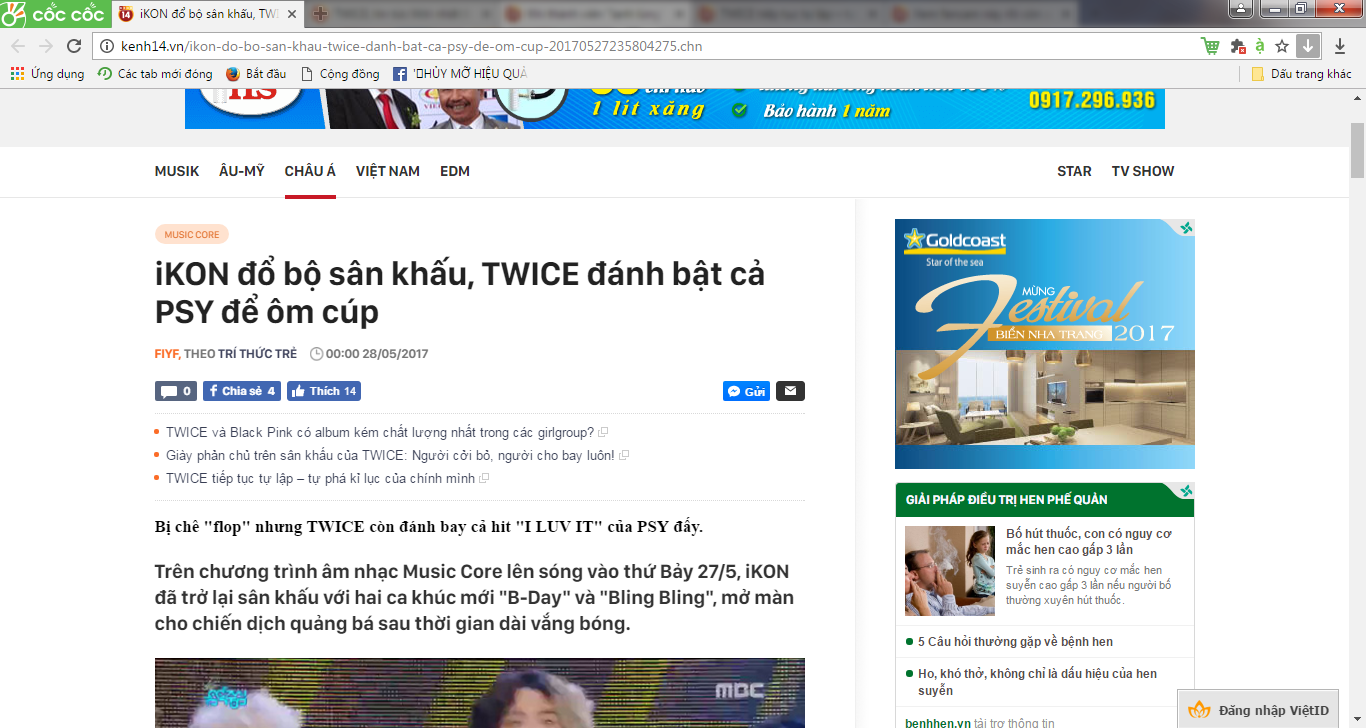
Task: Click the MUSIC CORE category tag
Action: tap(192, 235)
